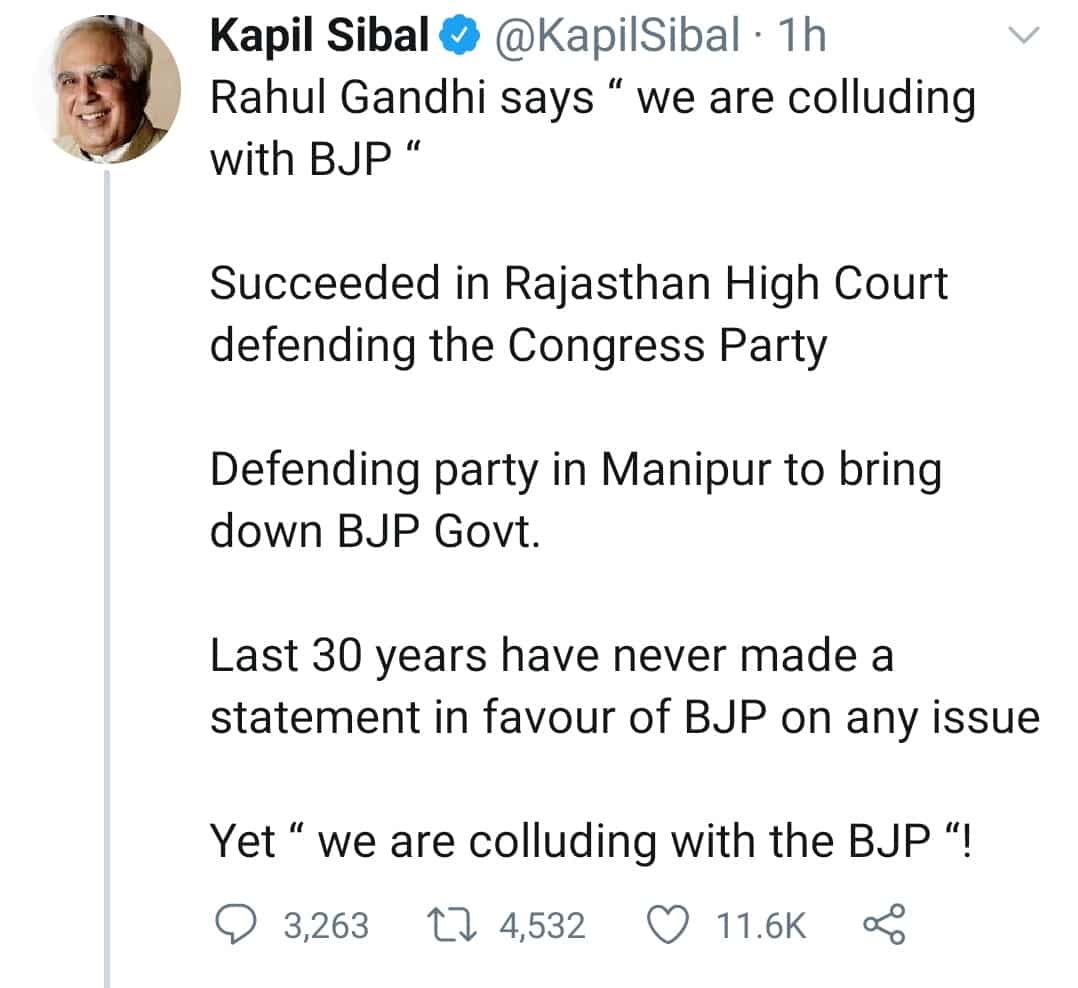Like the tweet
This screenshot has width=1078, height=988.
668,925
